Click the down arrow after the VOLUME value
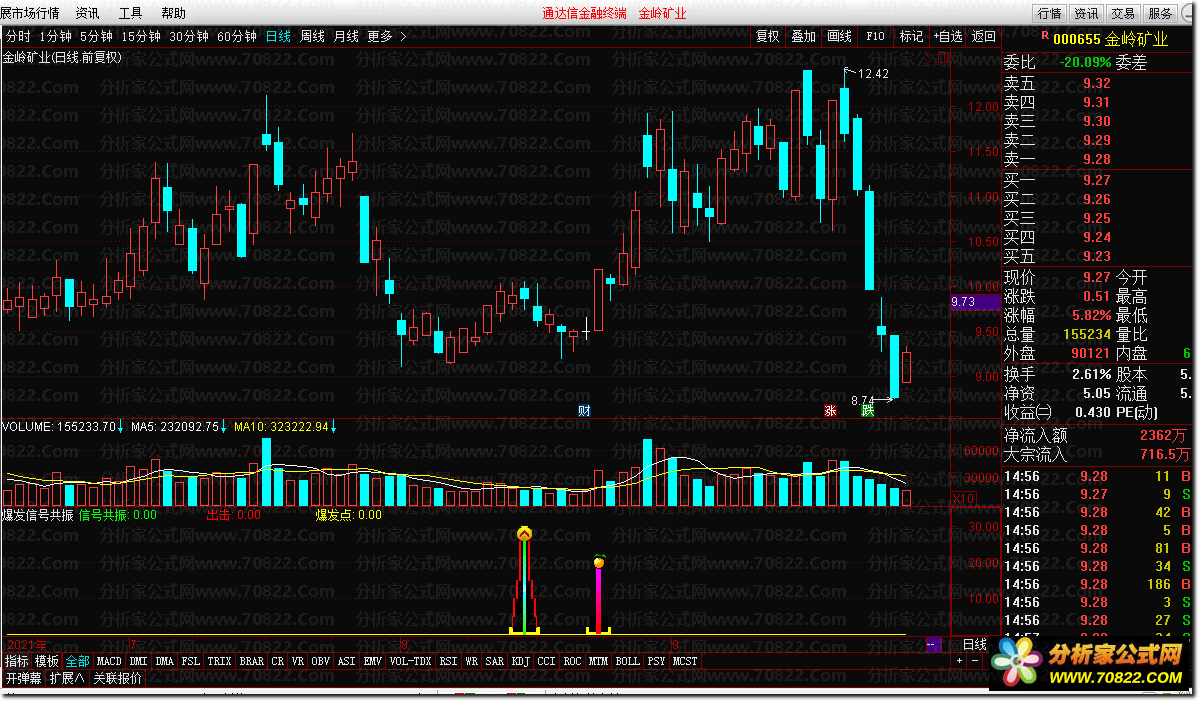Image resolution: width=1201 pixels, height=702 pixels. coord(120,427)
